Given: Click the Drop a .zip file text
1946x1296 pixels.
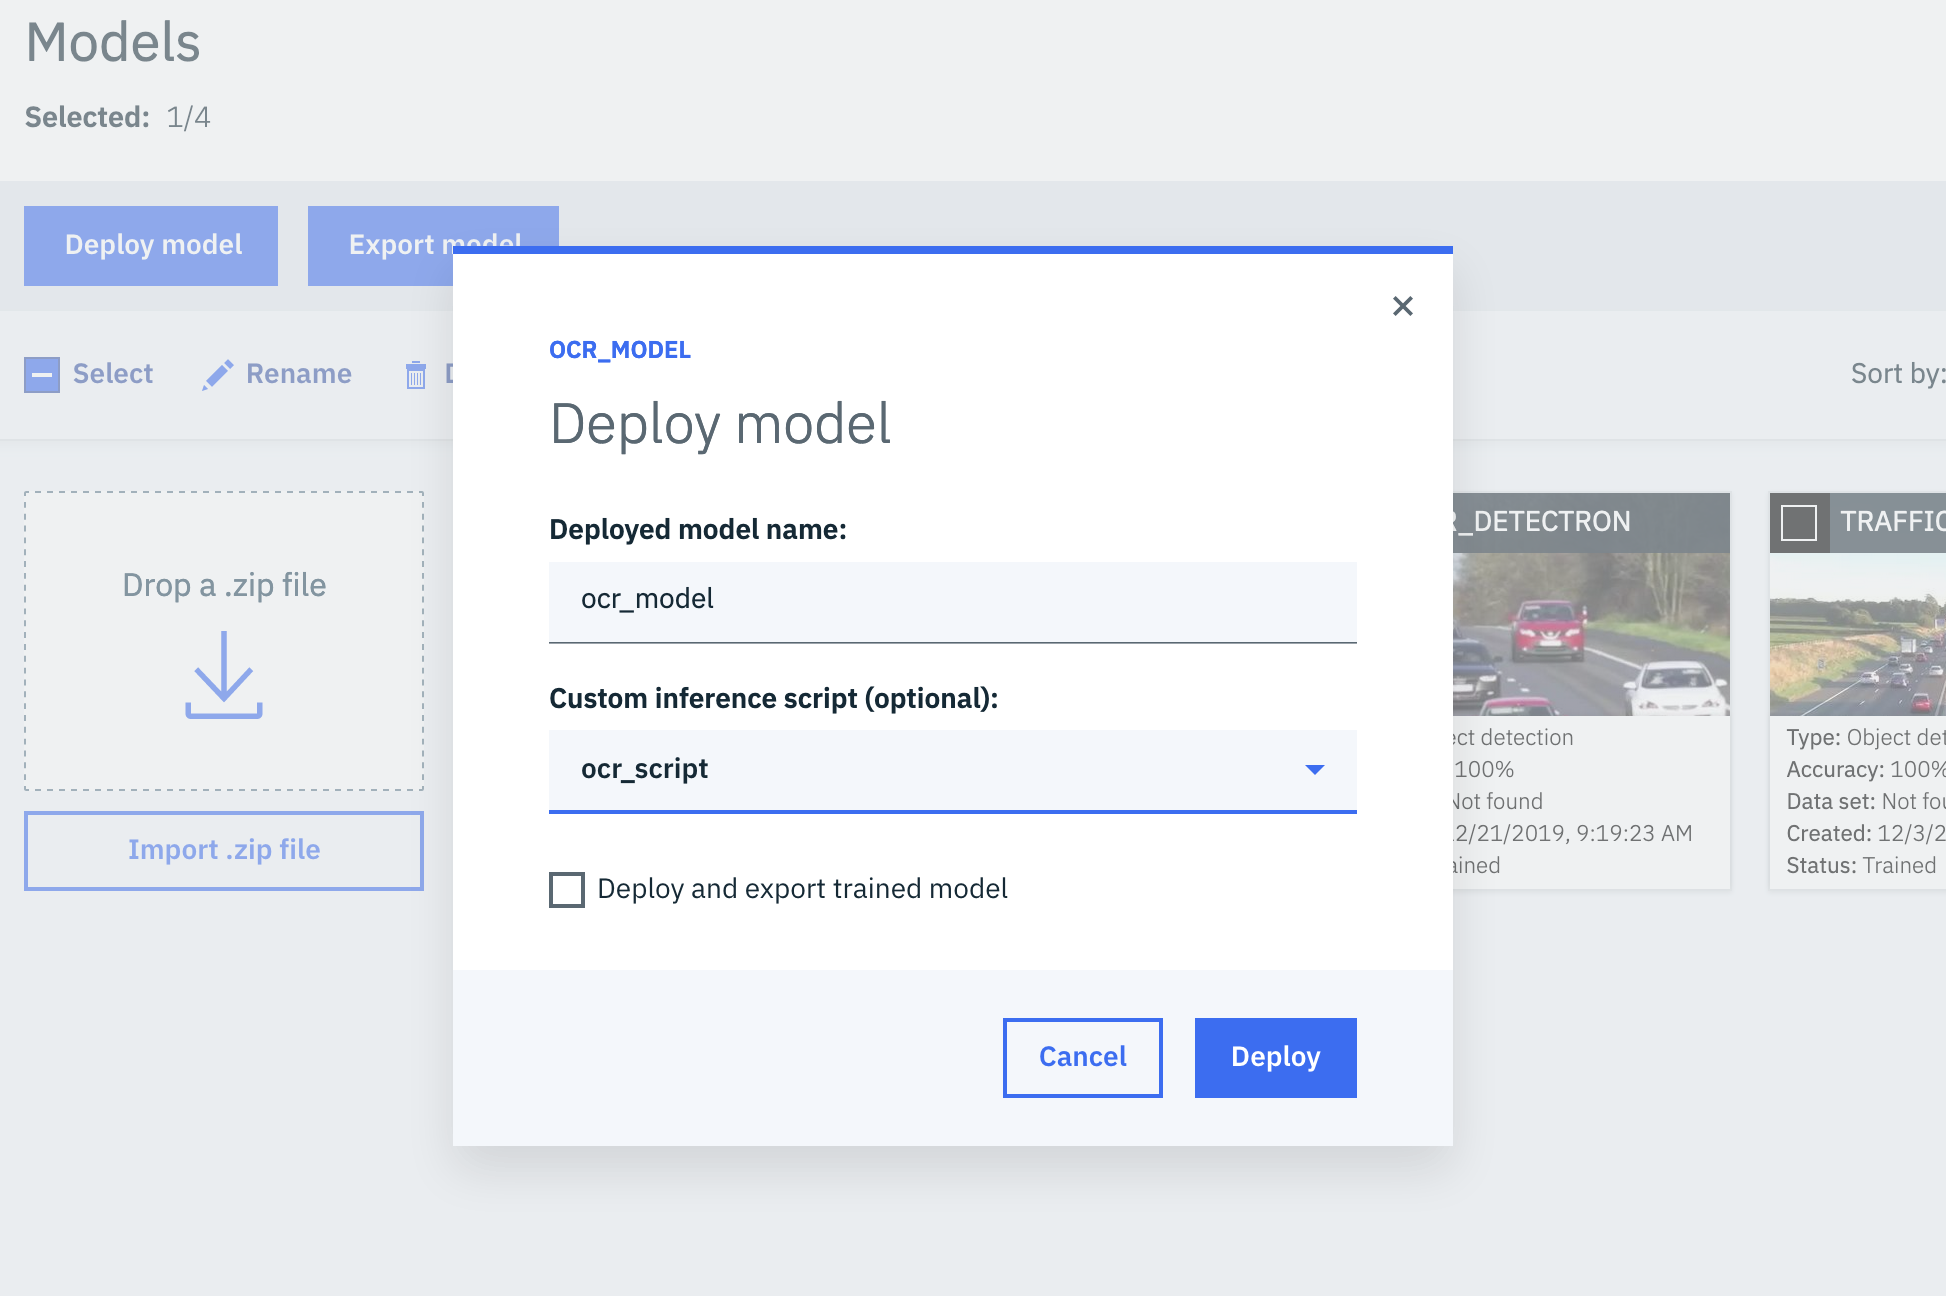Looking at the screenshot, I should [224, 585].
